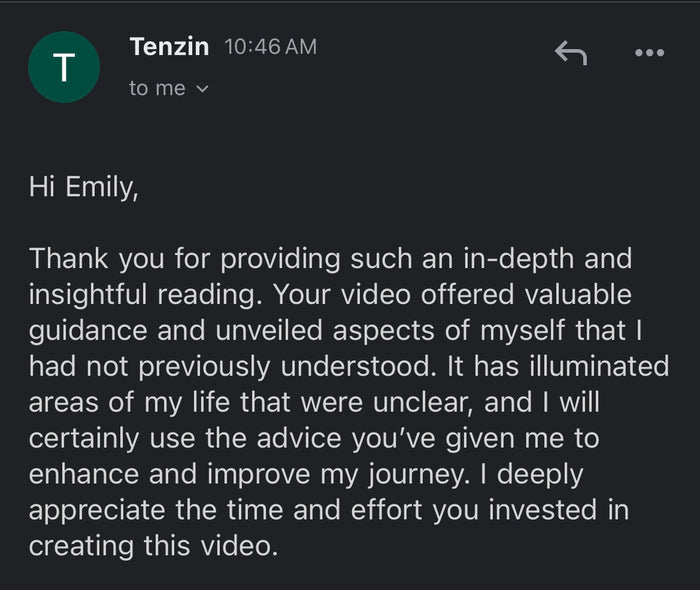This screenshot has width=700, height=590.
Task: Click the "to me" recipient label
Action: pyautogui.click(x=157, y=88)
